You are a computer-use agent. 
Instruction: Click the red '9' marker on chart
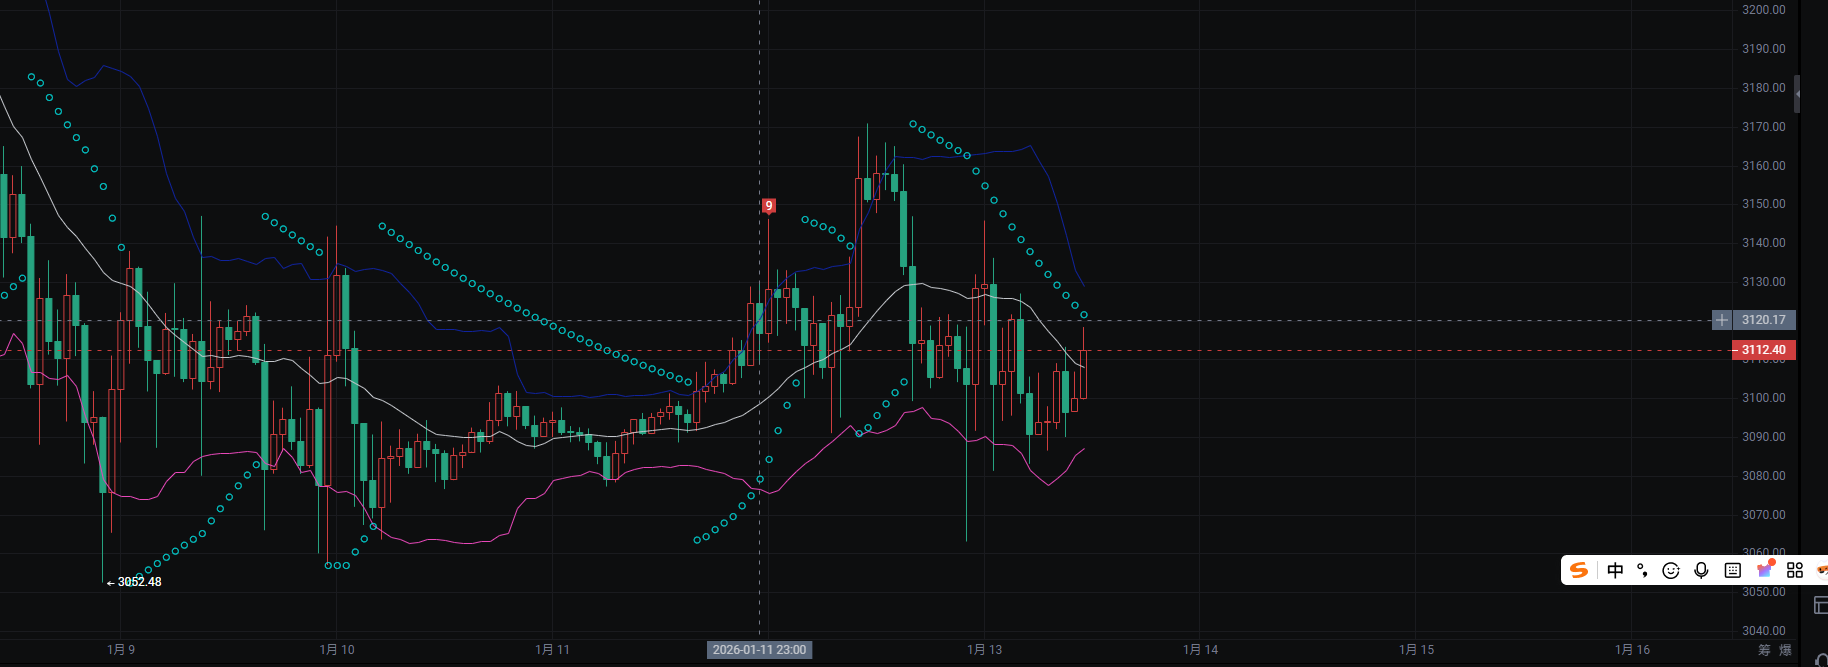tap(768, 206)
